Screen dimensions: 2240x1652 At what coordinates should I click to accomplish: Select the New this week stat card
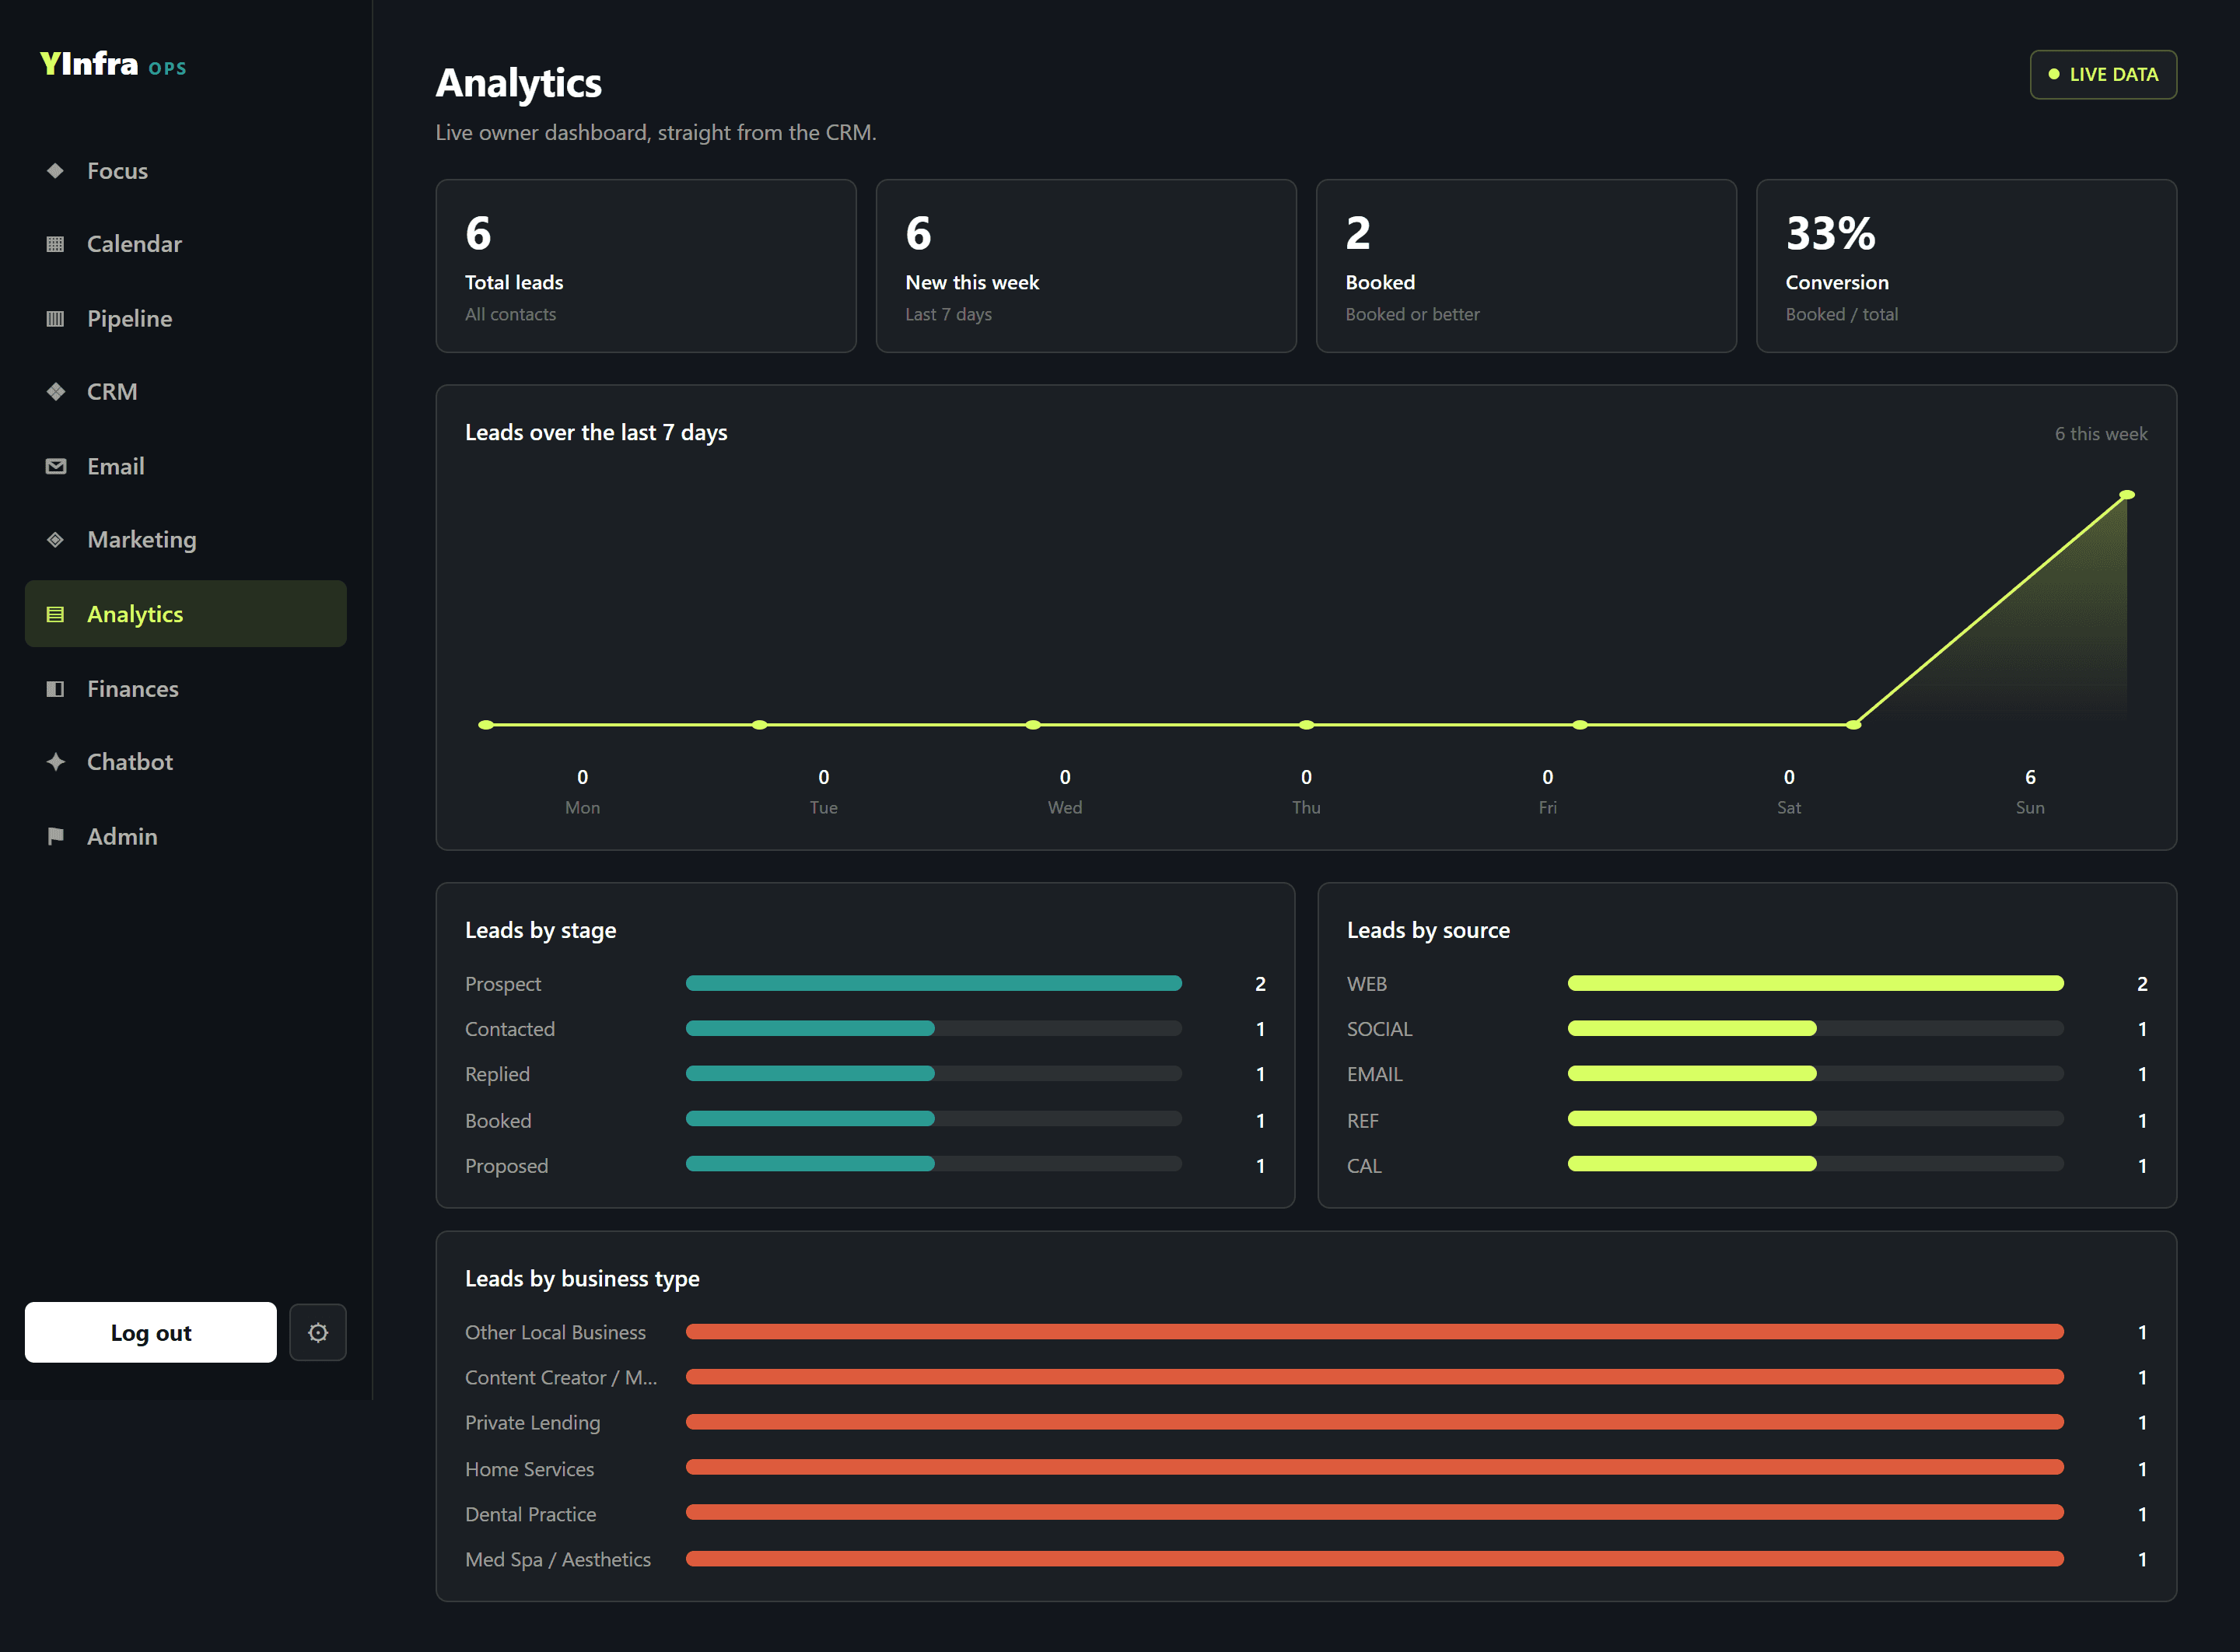click(x=1086, y=266)
